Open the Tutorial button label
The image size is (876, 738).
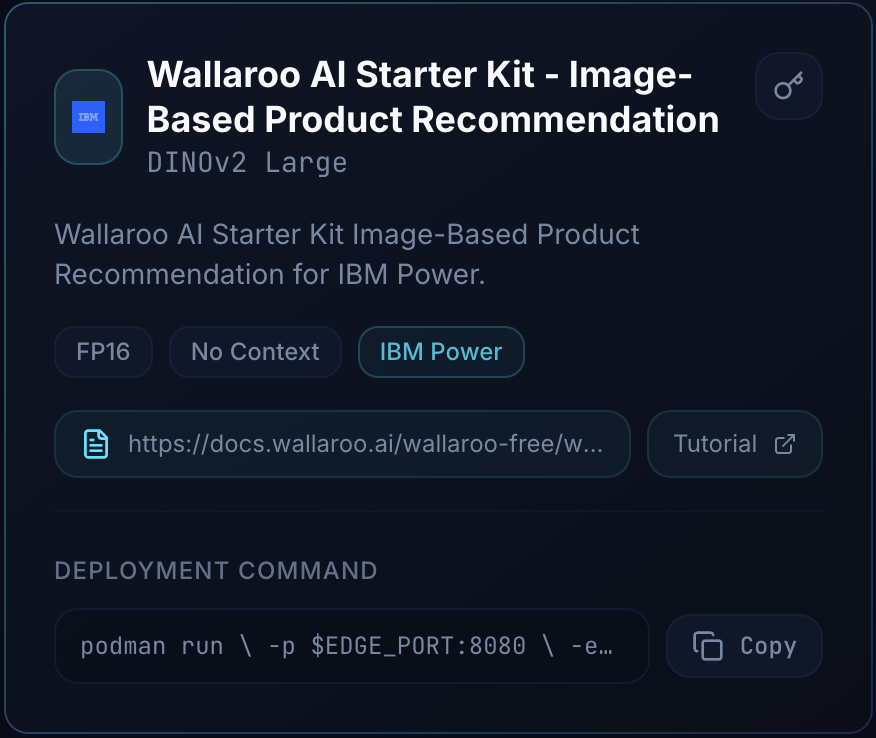715,444
